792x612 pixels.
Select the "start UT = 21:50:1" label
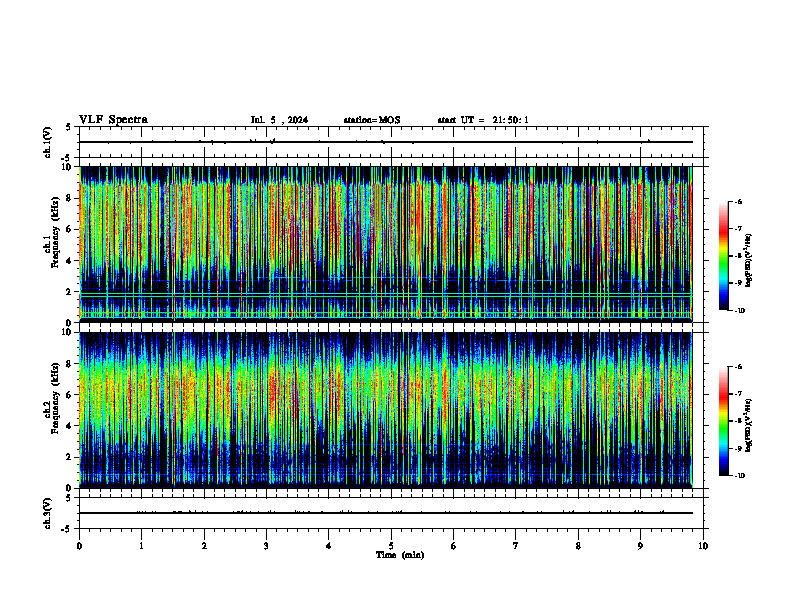click(483, 120)
